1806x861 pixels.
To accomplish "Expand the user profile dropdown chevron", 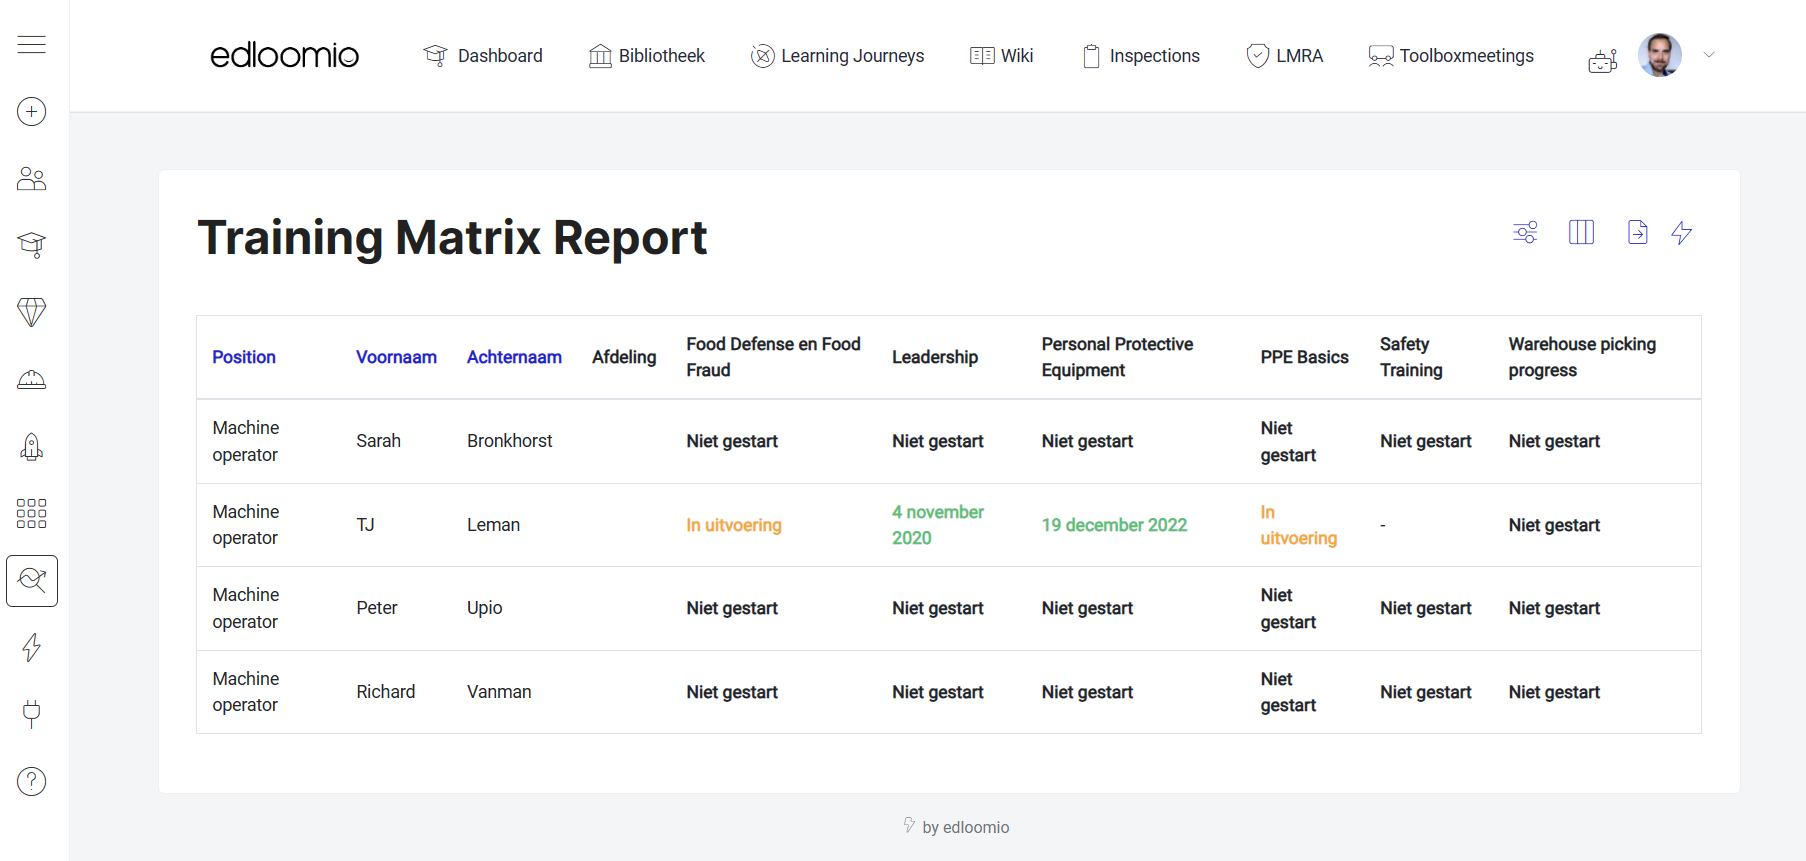I will 1709,55.
